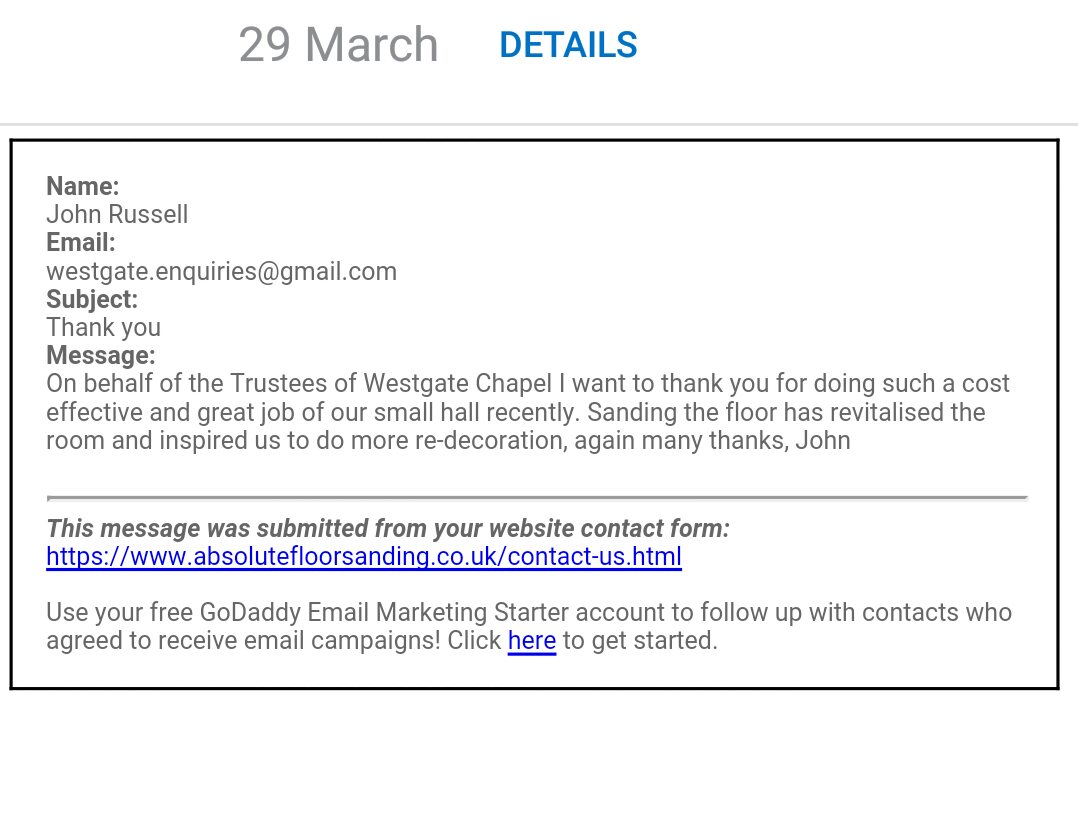The width and height of the screenshot is (1078, 828).
Task: Click the line ending 'many thanks, John'
Action: [x=448, y=441]
